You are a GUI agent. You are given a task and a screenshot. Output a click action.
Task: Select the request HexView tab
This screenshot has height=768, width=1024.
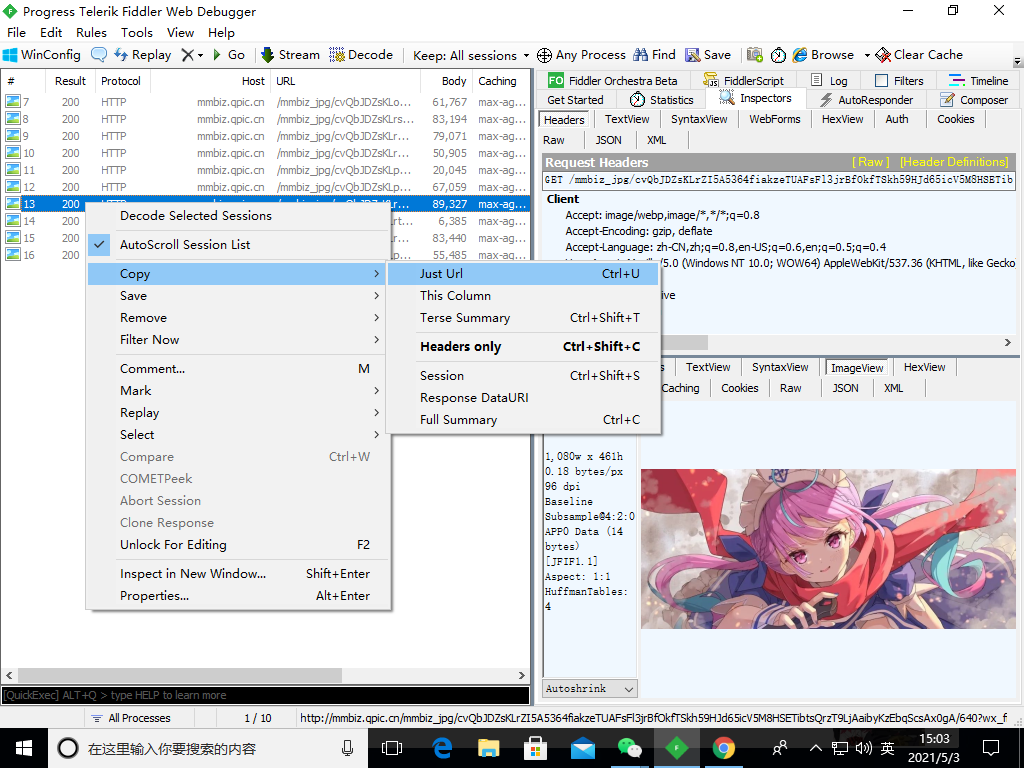click(842, 119)
